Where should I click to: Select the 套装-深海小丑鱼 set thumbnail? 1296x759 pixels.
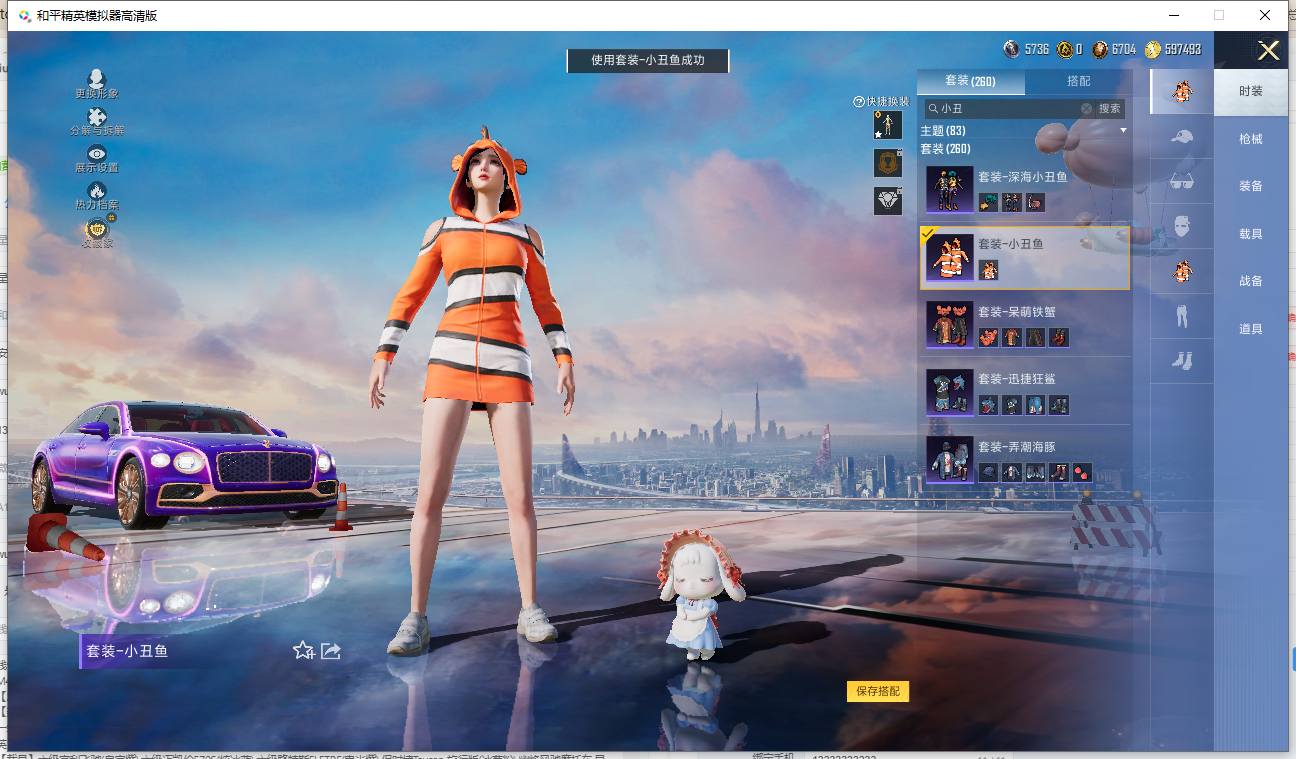pos(949,190)
